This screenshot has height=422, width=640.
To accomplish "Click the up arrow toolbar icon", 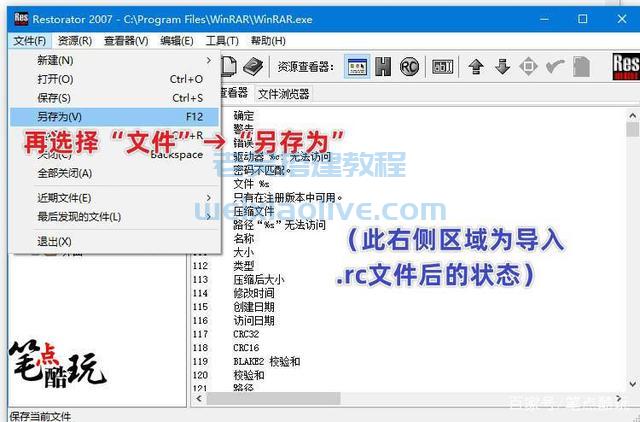I will click(x=476, y=67).
